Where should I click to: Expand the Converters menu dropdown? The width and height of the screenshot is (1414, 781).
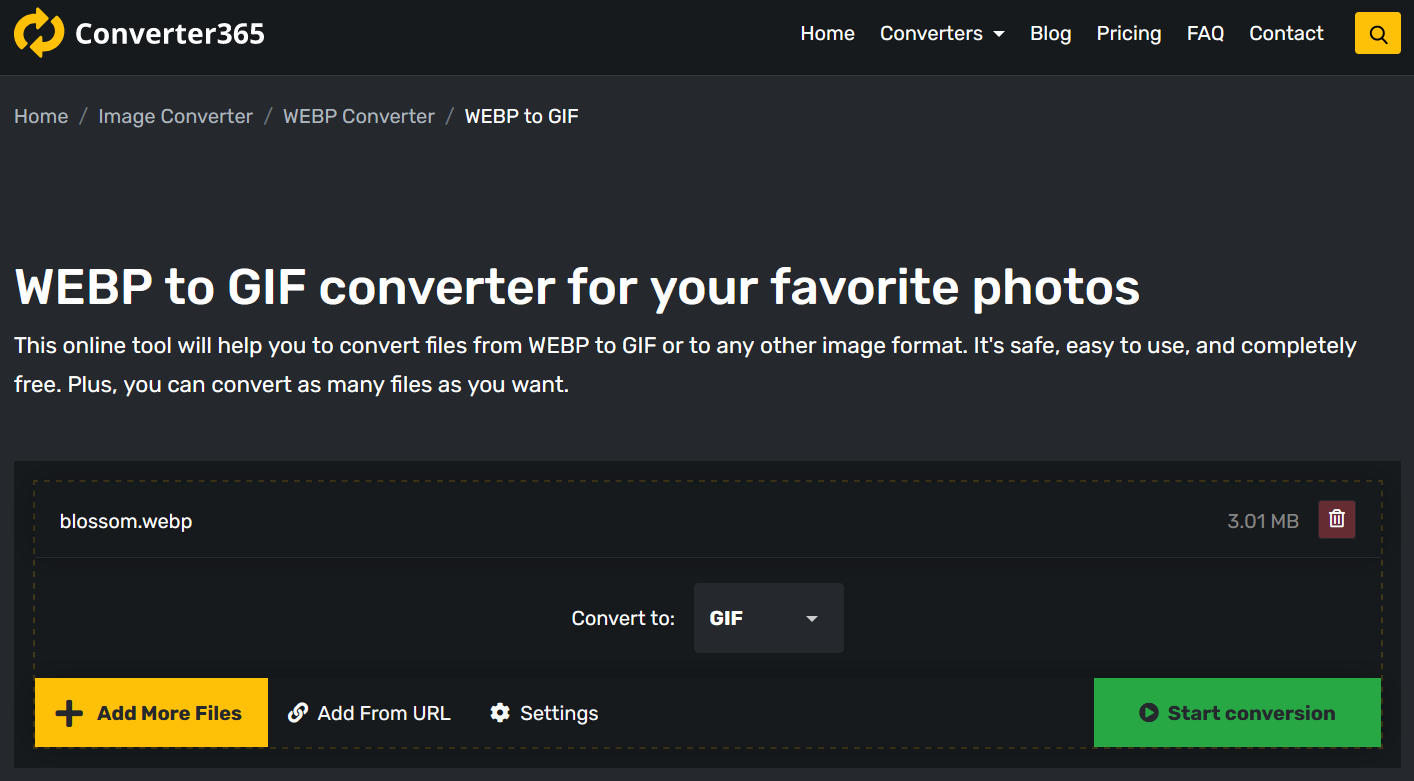tap(942, 34)
